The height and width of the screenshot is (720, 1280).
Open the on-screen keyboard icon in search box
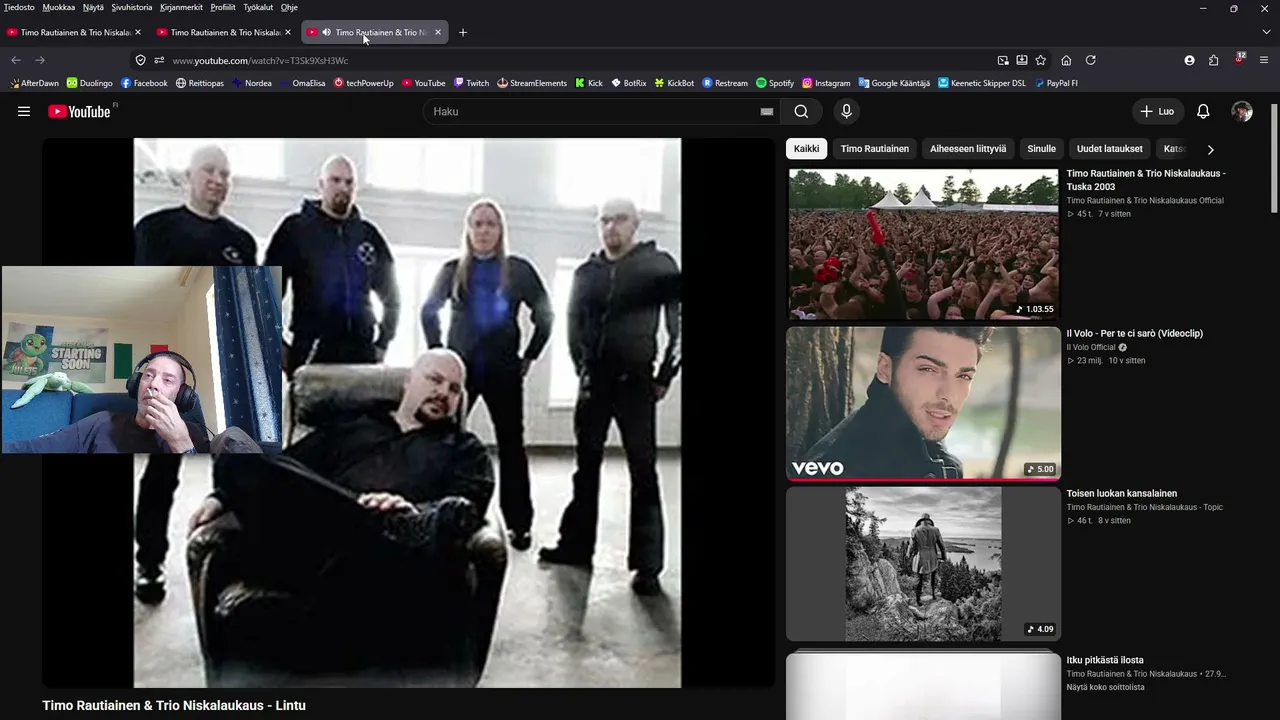767,112
